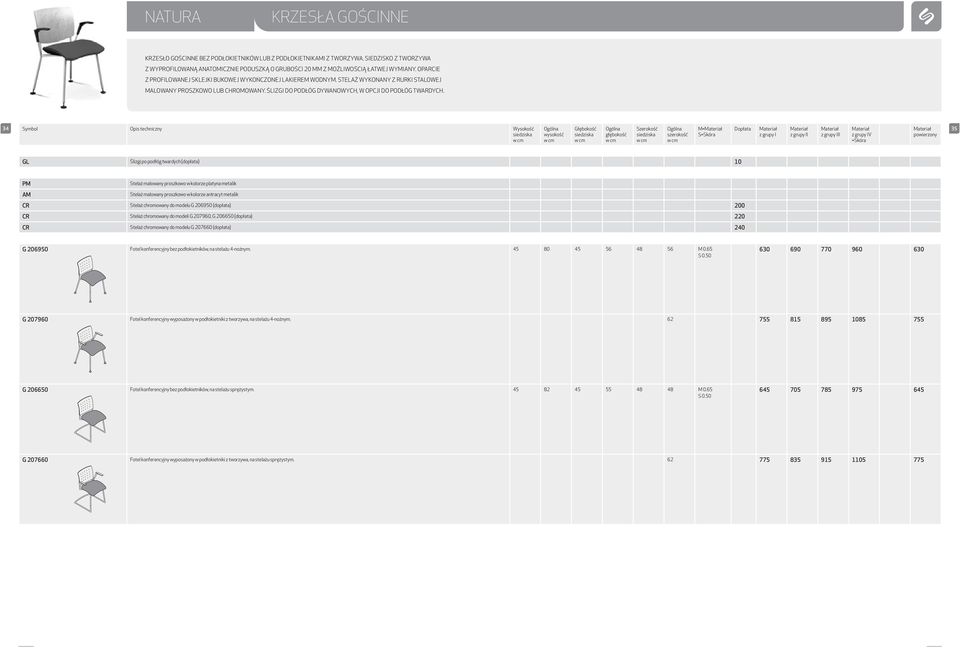
Task: Click price 770 in G 206950 row
Action: click(827, 250)
